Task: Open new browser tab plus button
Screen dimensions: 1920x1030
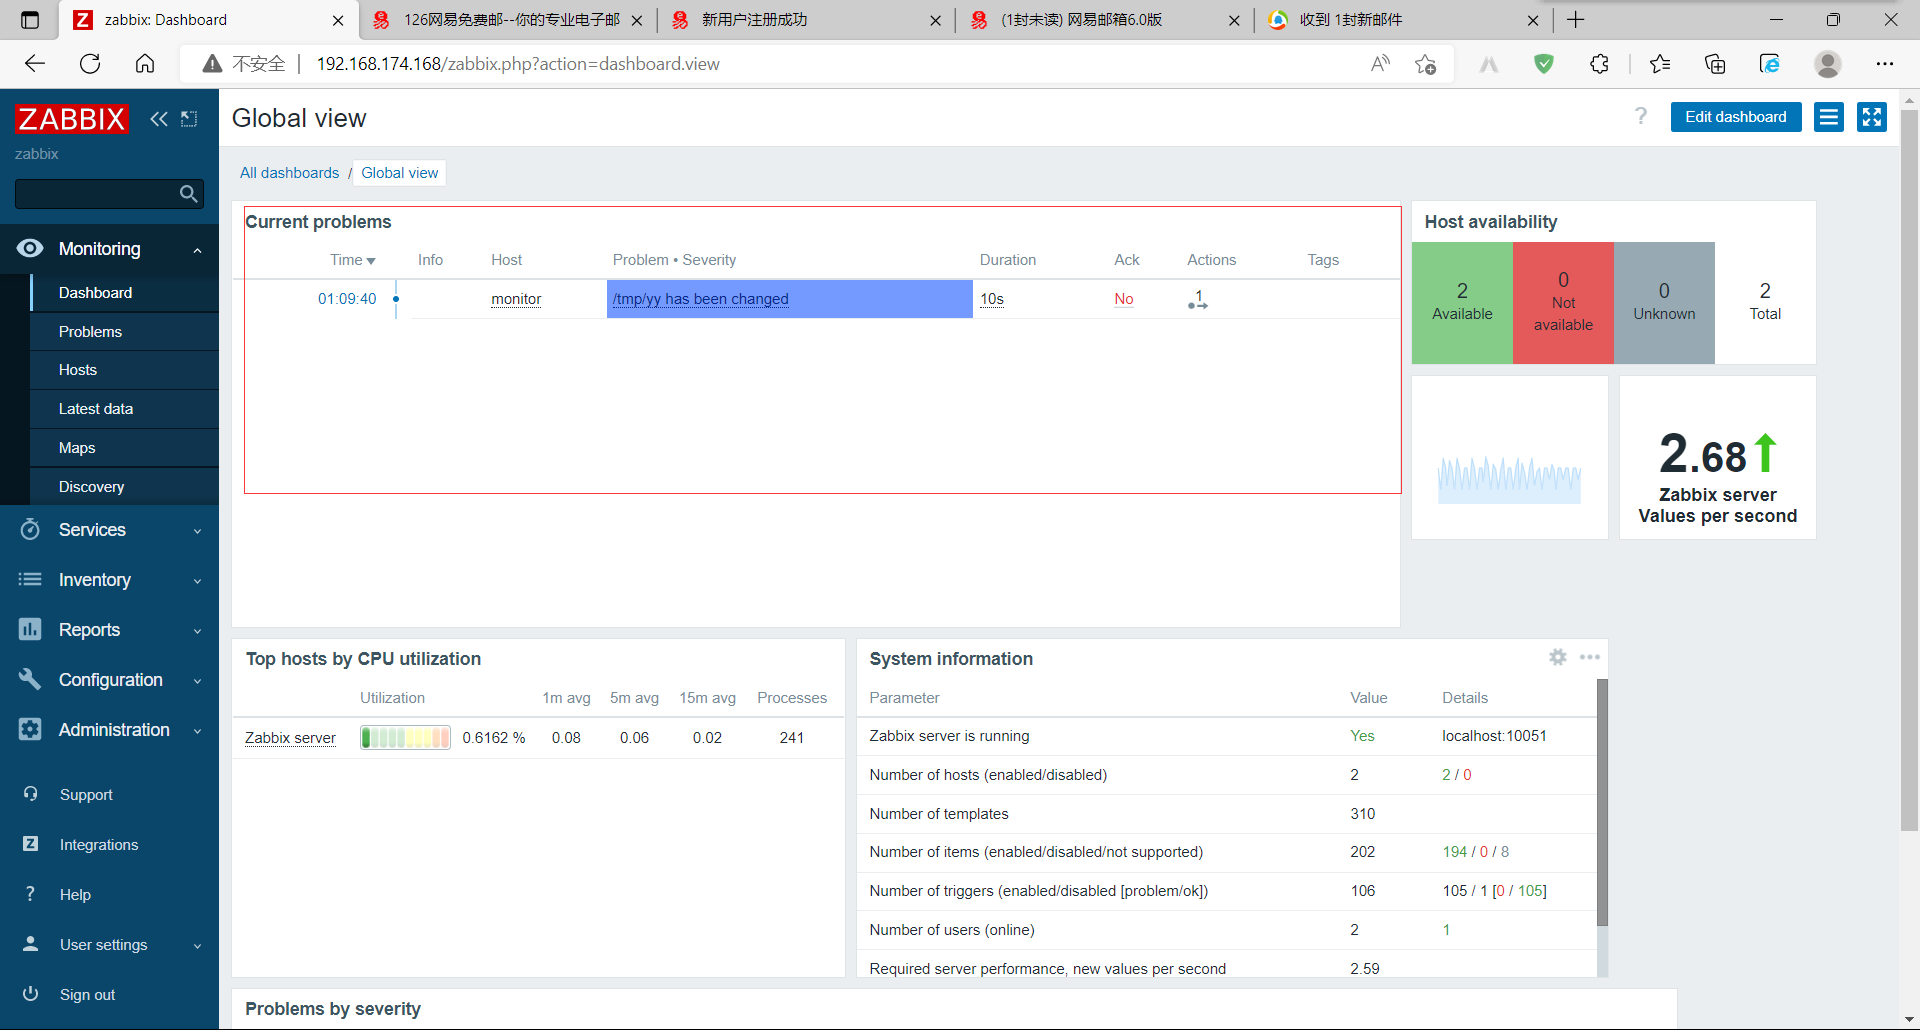Action: point(1576,20)
